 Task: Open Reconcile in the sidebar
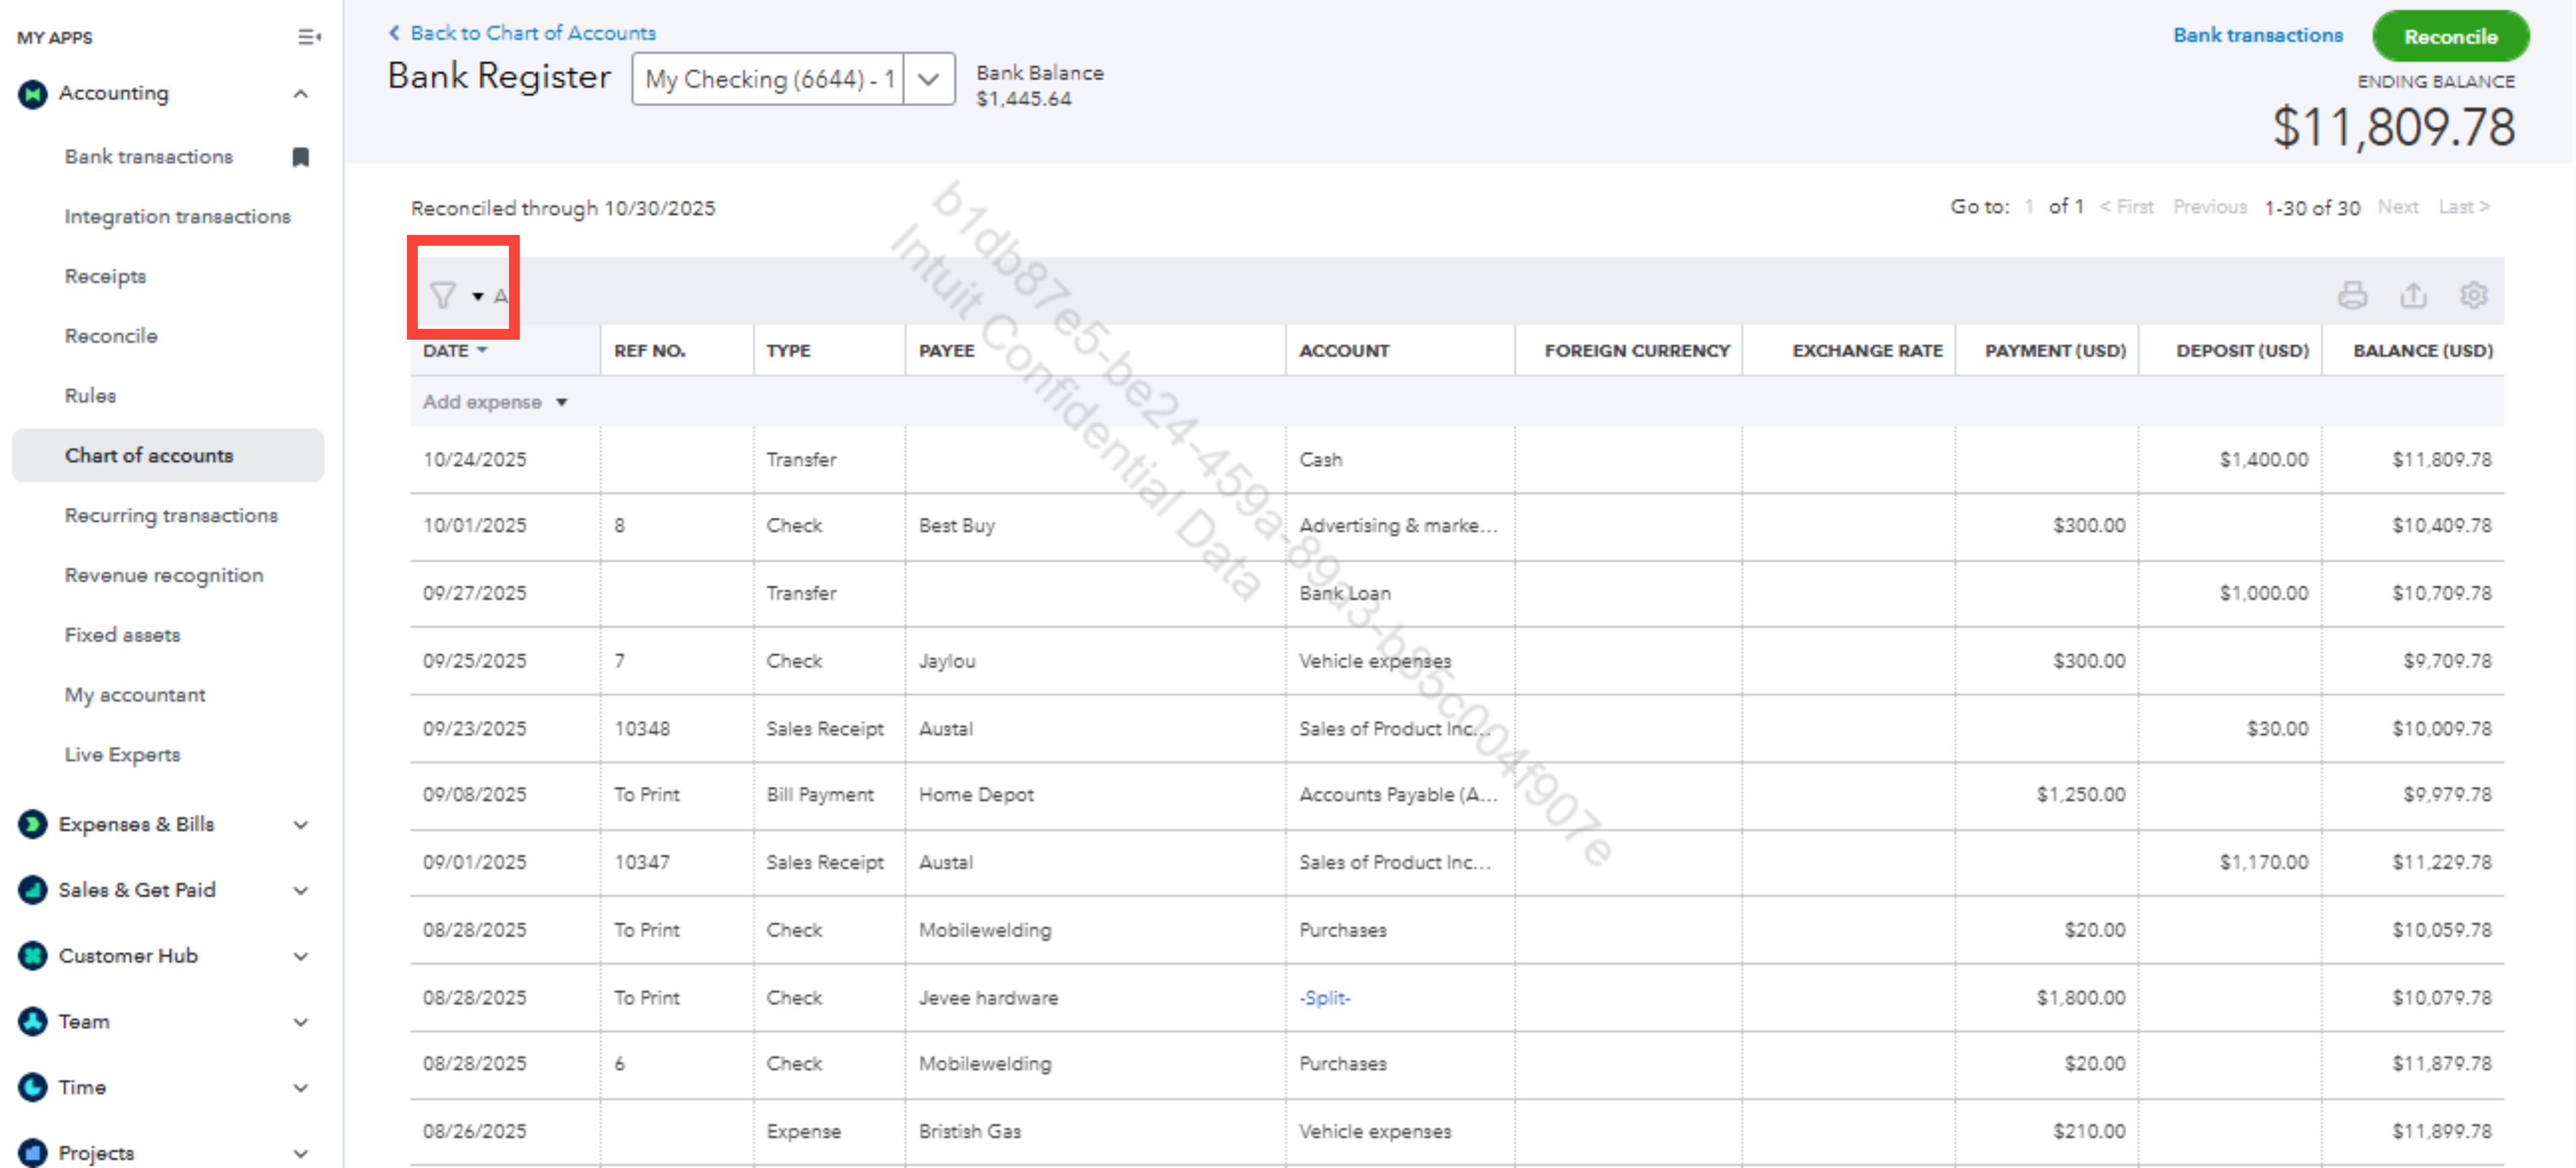point(111,336)
